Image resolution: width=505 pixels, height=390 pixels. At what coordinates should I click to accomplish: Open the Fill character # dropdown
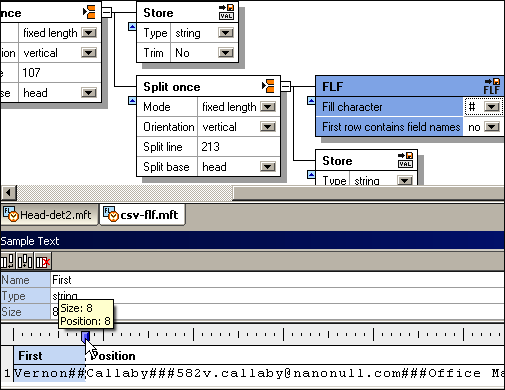(492, 107)
